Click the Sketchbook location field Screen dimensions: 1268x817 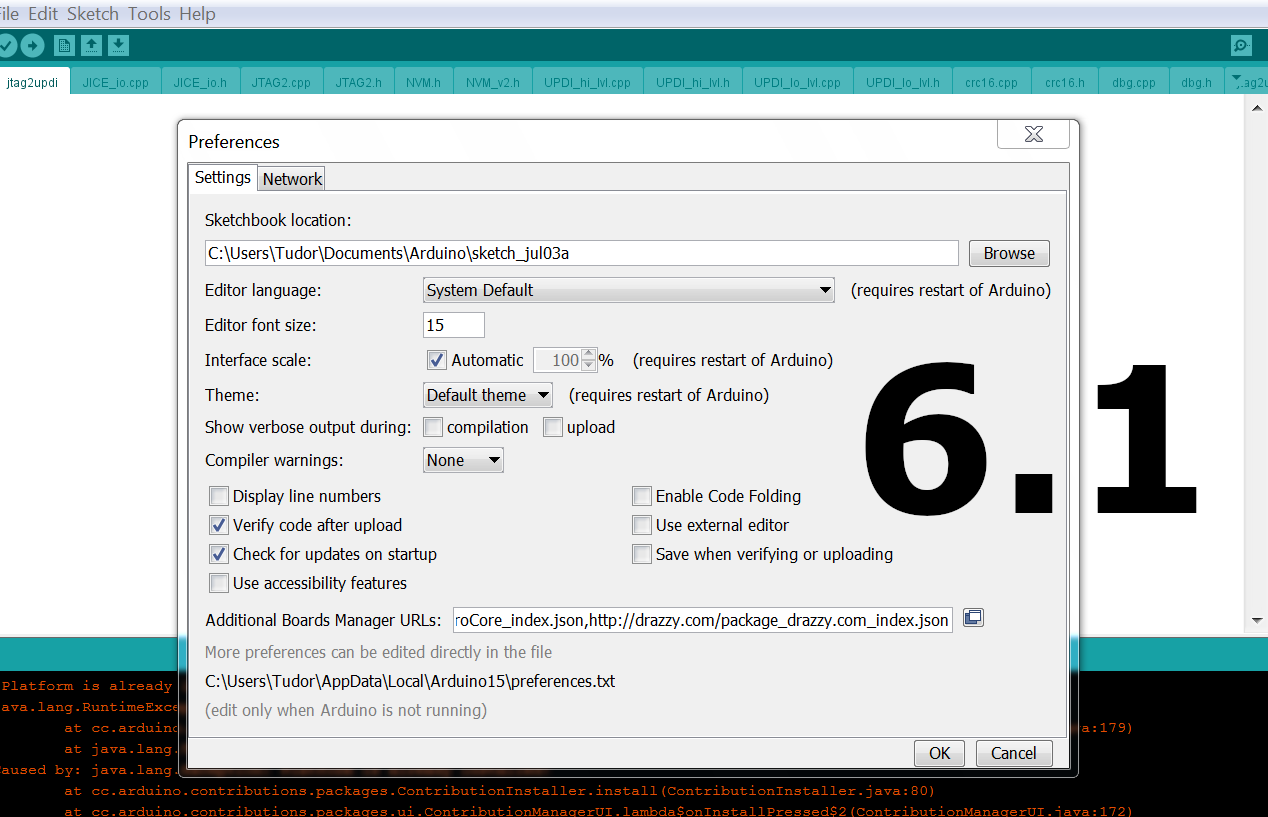(x=582, y=253)
